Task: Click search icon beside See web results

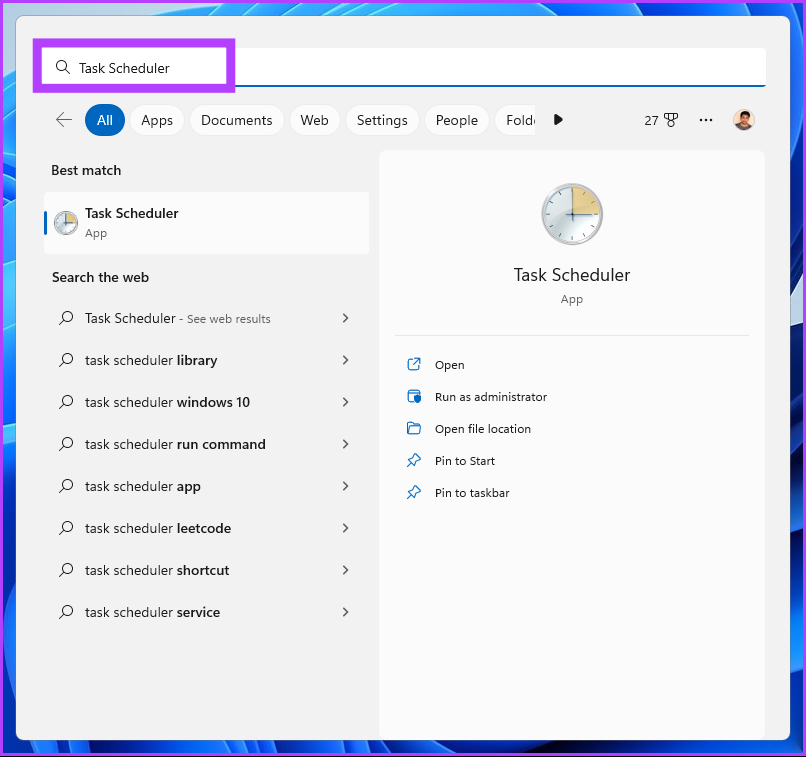Action: point(66,318)
